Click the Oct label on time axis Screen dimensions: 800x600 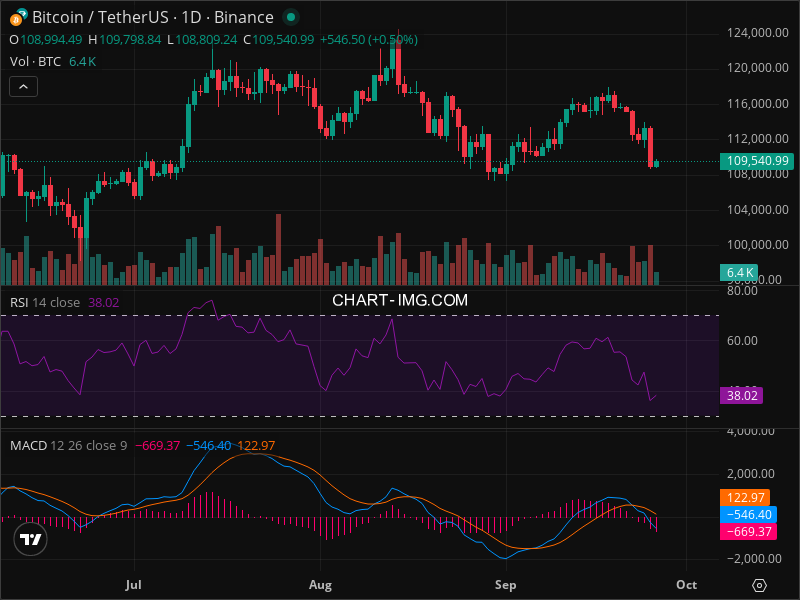[686, 583]
